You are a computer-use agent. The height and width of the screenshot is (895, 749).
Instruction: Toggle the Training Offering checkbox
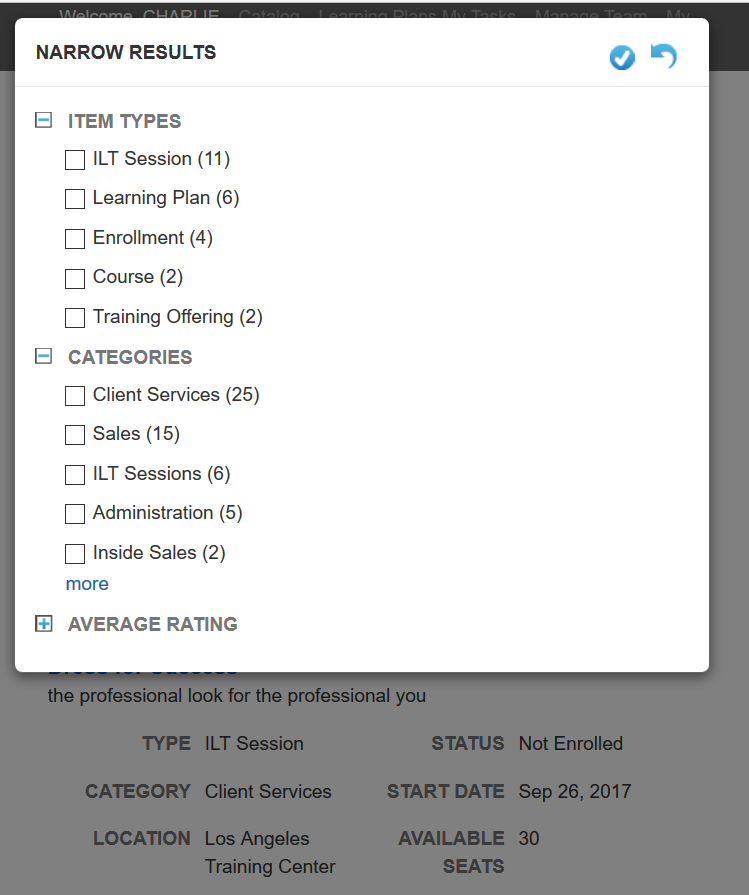coord(75,318)
